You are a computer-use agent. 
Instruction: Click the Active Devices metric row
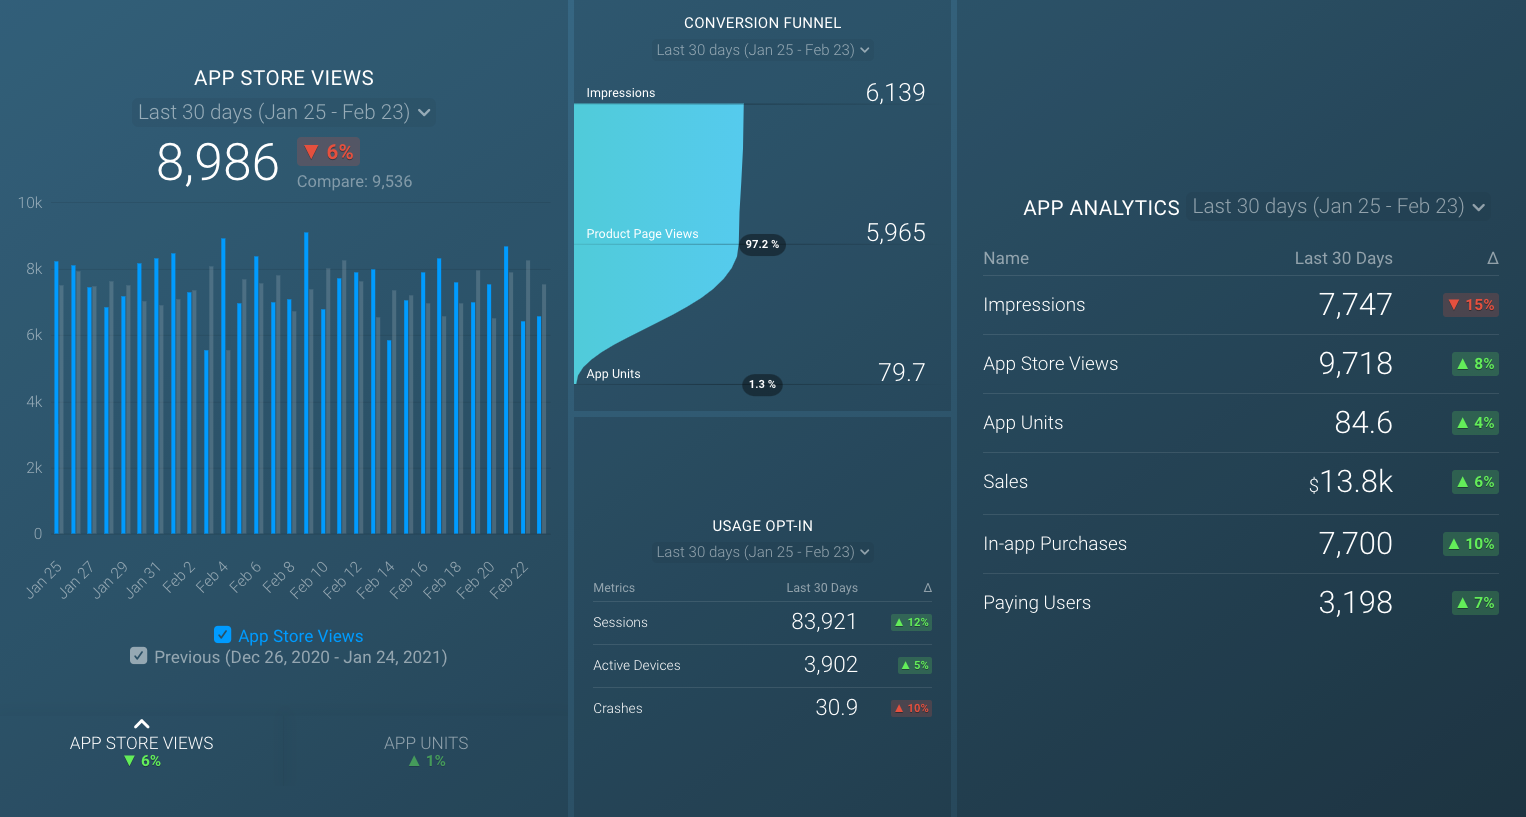pos(762,665)
